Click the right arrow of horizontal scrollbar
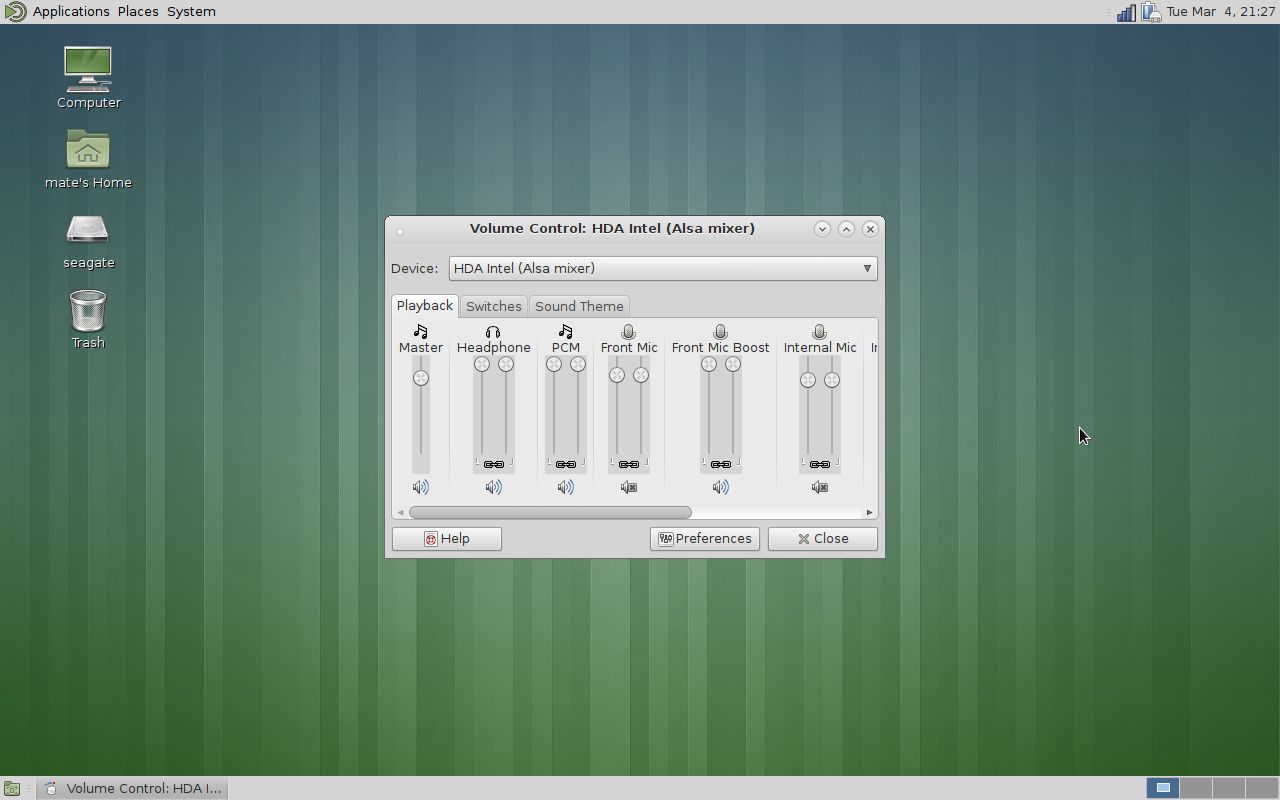This screenshot has height=800, width=1280. pos(869,512)
